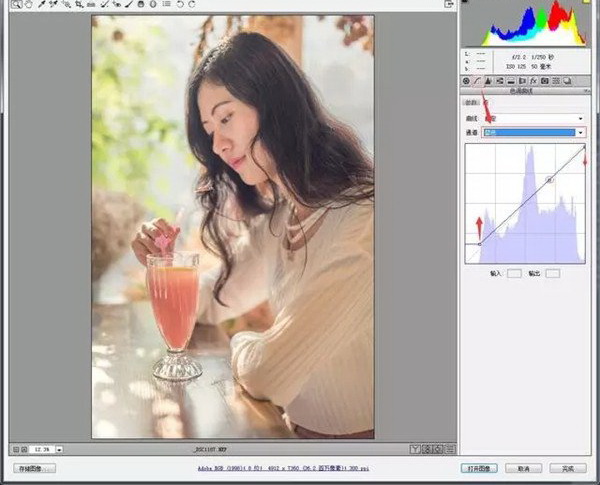600x485 pixels.
Task: Click the Open Image button
Action: 476,467
